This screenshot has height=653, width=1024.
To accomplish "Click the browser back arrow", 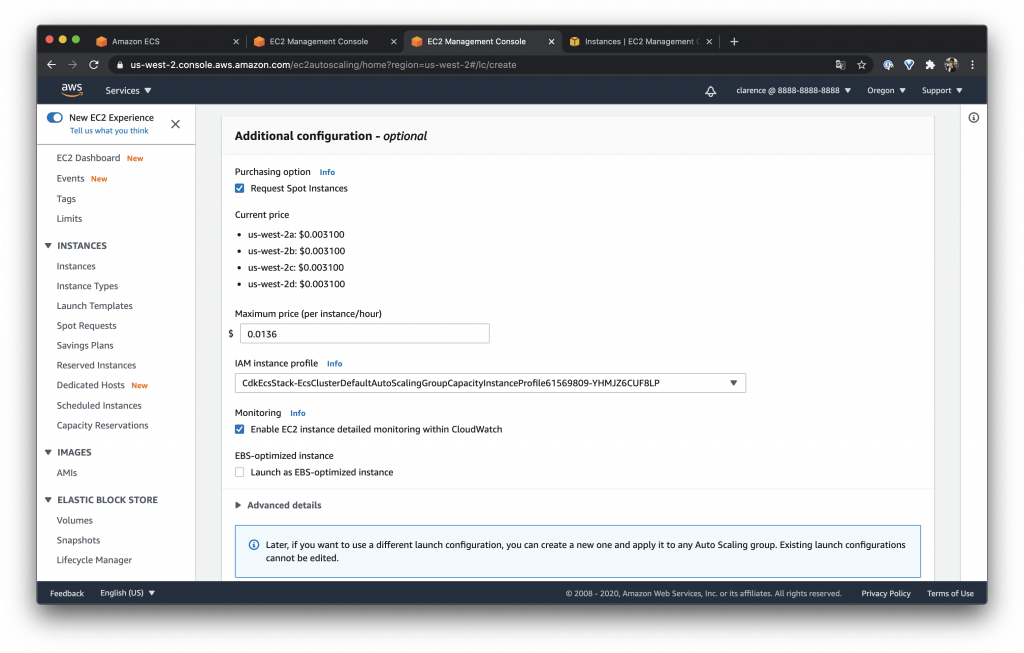I will 52,65.
